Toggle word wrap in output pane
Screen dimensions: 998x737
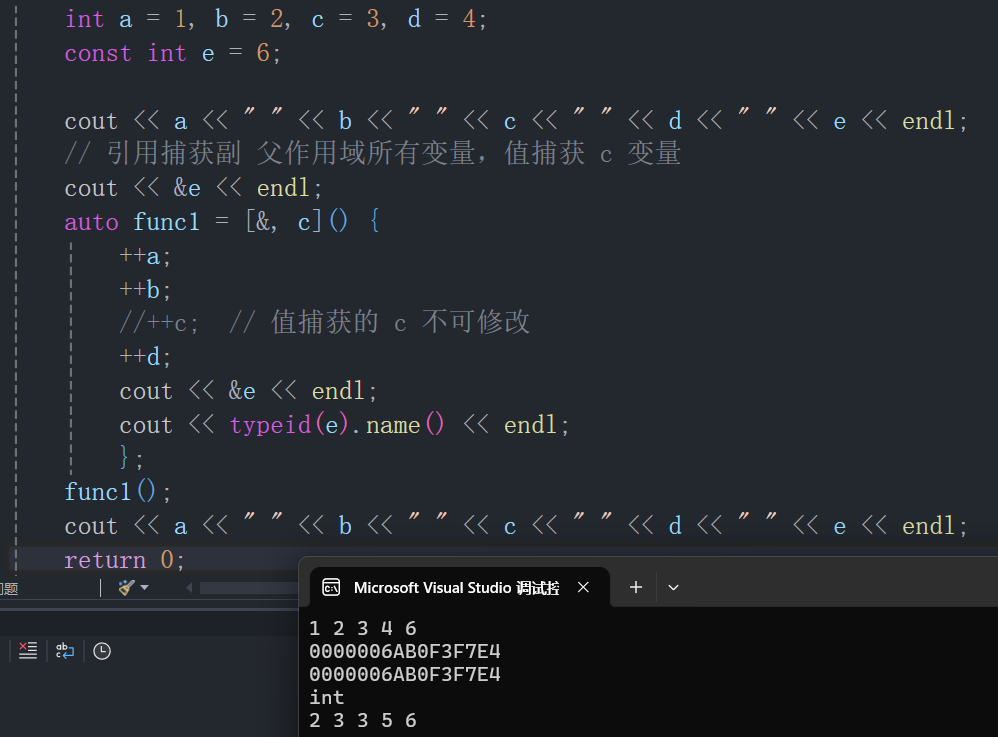(65, 650)
